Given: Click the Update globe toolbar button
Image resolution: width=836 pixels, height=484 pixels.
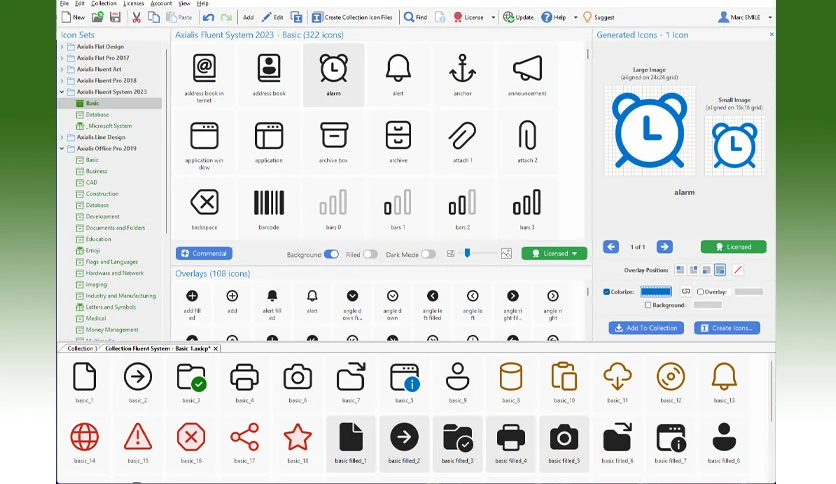Looking at the screenshot, I should click(x=518, y=17).
